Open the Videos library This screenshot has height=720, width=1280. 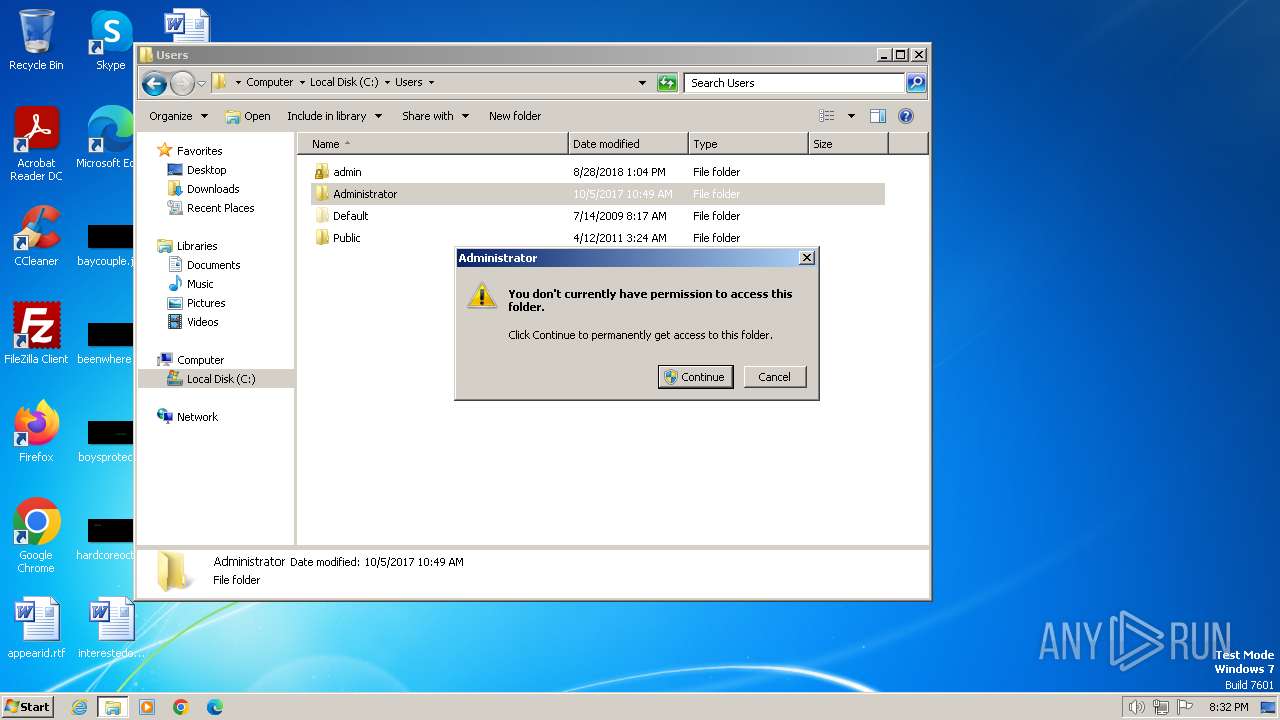click(202, 322)
